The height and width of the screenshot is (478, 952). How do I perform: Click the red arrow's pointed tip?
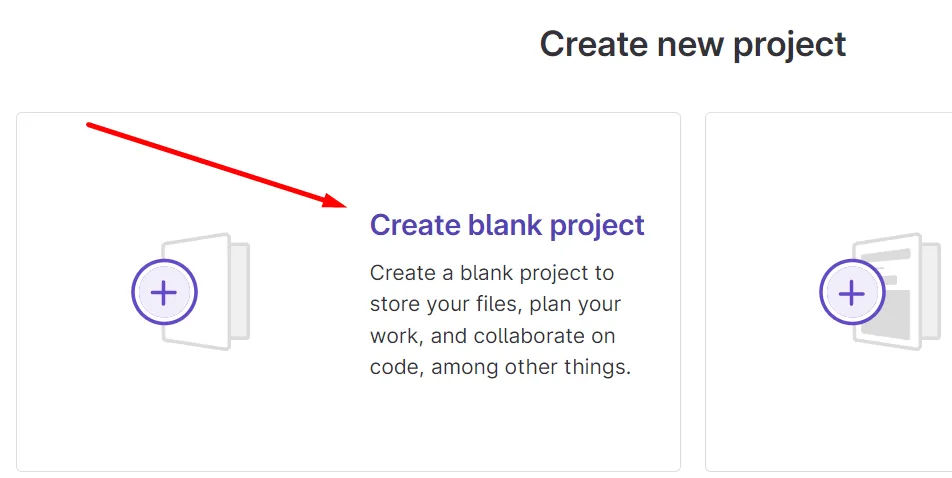coord(344,205)
